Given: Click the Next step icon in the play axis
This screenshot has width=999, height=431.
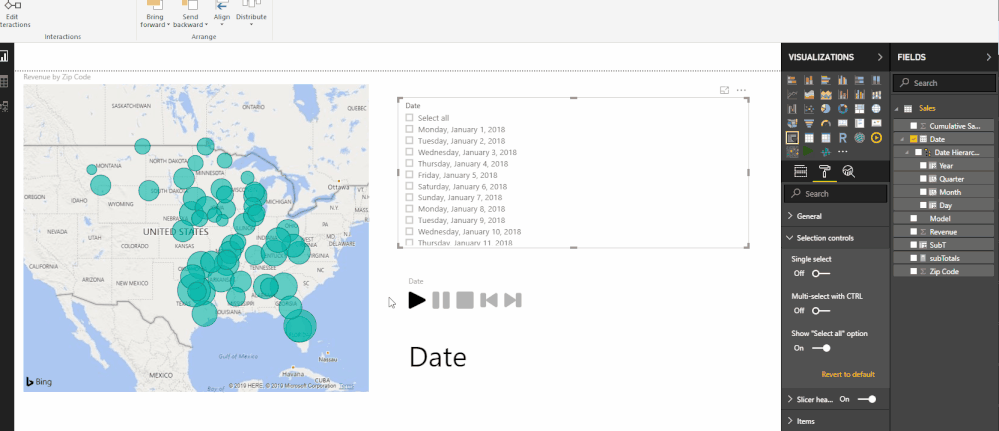Looking at the screenshot, I should (513, 300).
